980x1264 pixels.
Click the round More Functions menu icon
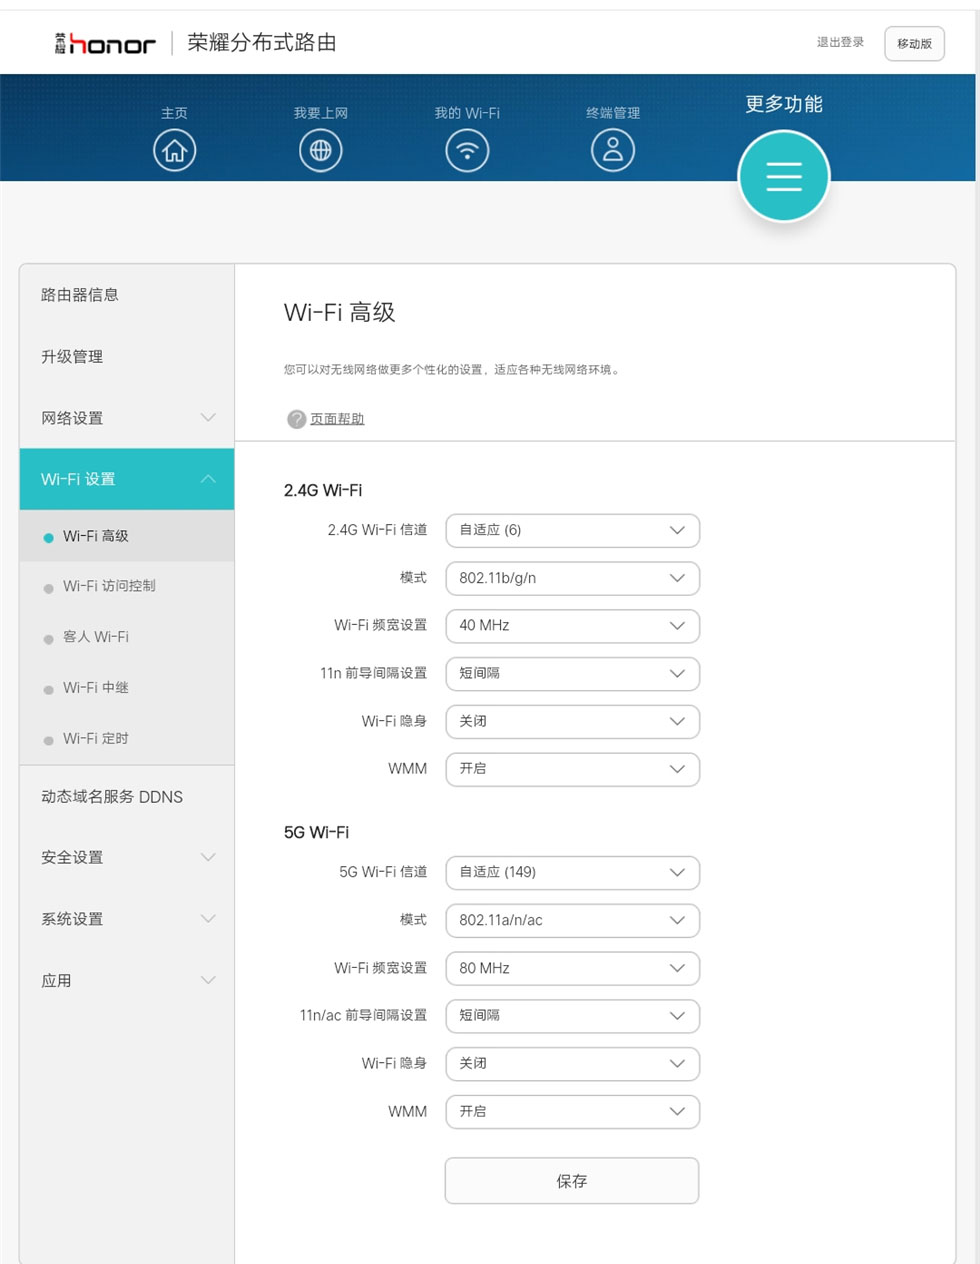(x=783, y=177)
